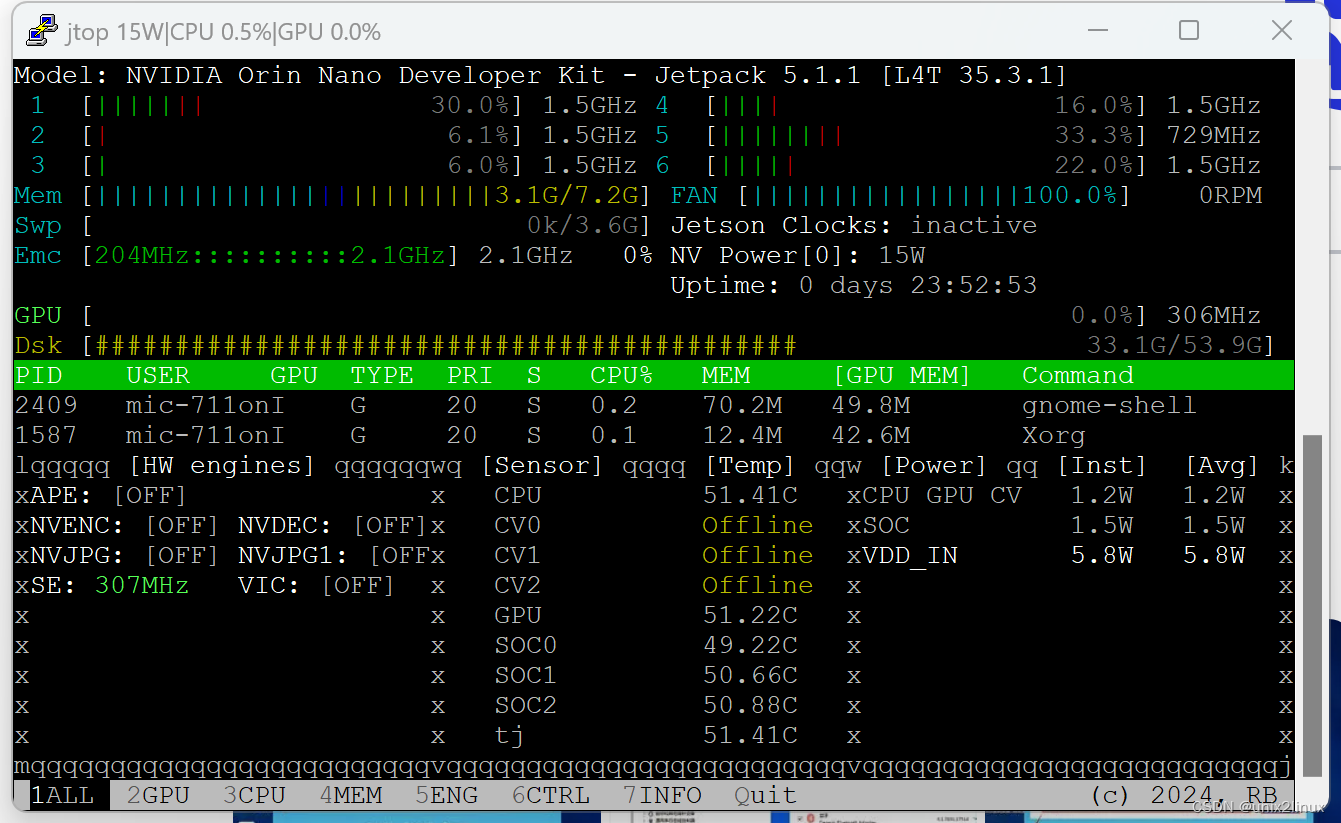Click the Emc frequency bar

(x=271, y=255)
